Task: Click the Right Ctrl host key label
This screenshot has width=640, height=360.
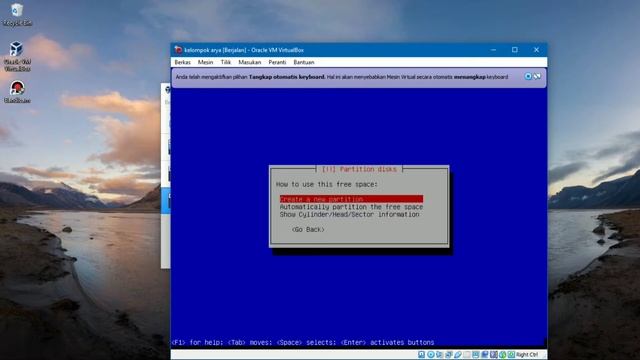Action: pyautogui.click(x=527, y=355)
